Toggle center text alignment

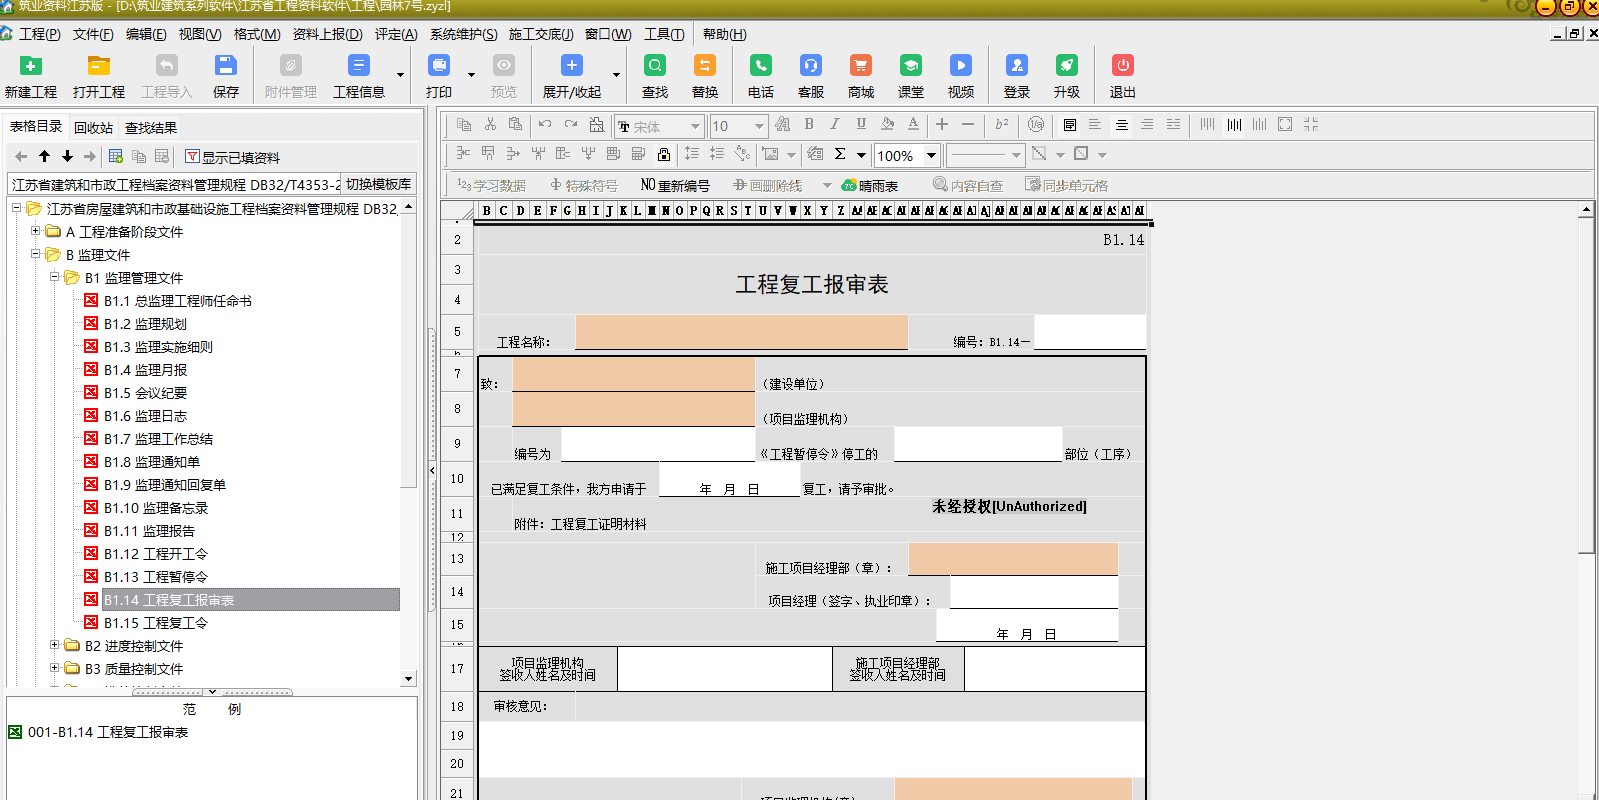(1122, 125)
